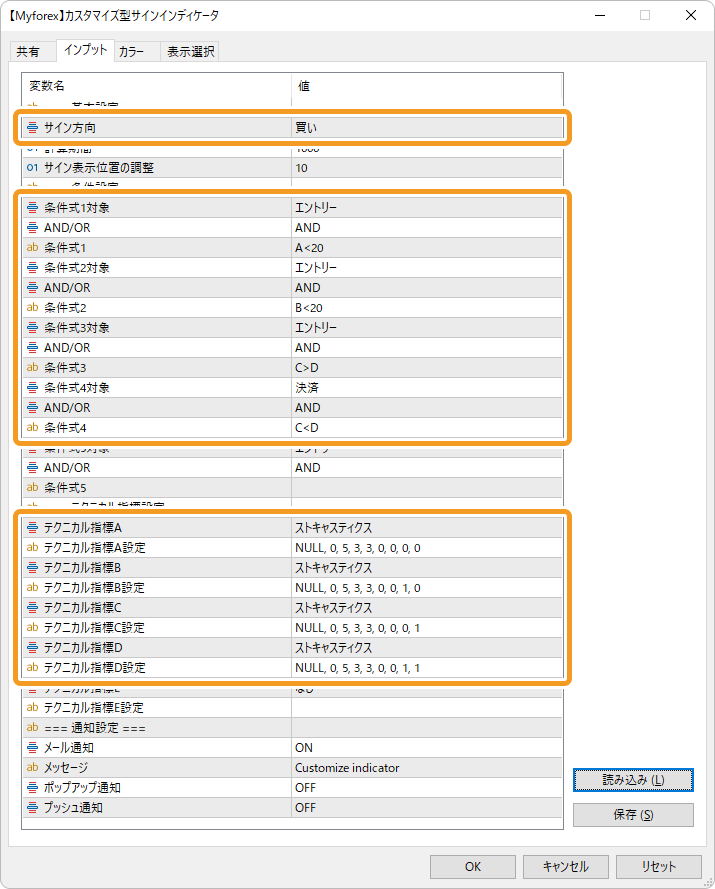This screenshot has height=889, width=715.
Task: Switch to the 表示選択 tab
Action: point(190,52)
